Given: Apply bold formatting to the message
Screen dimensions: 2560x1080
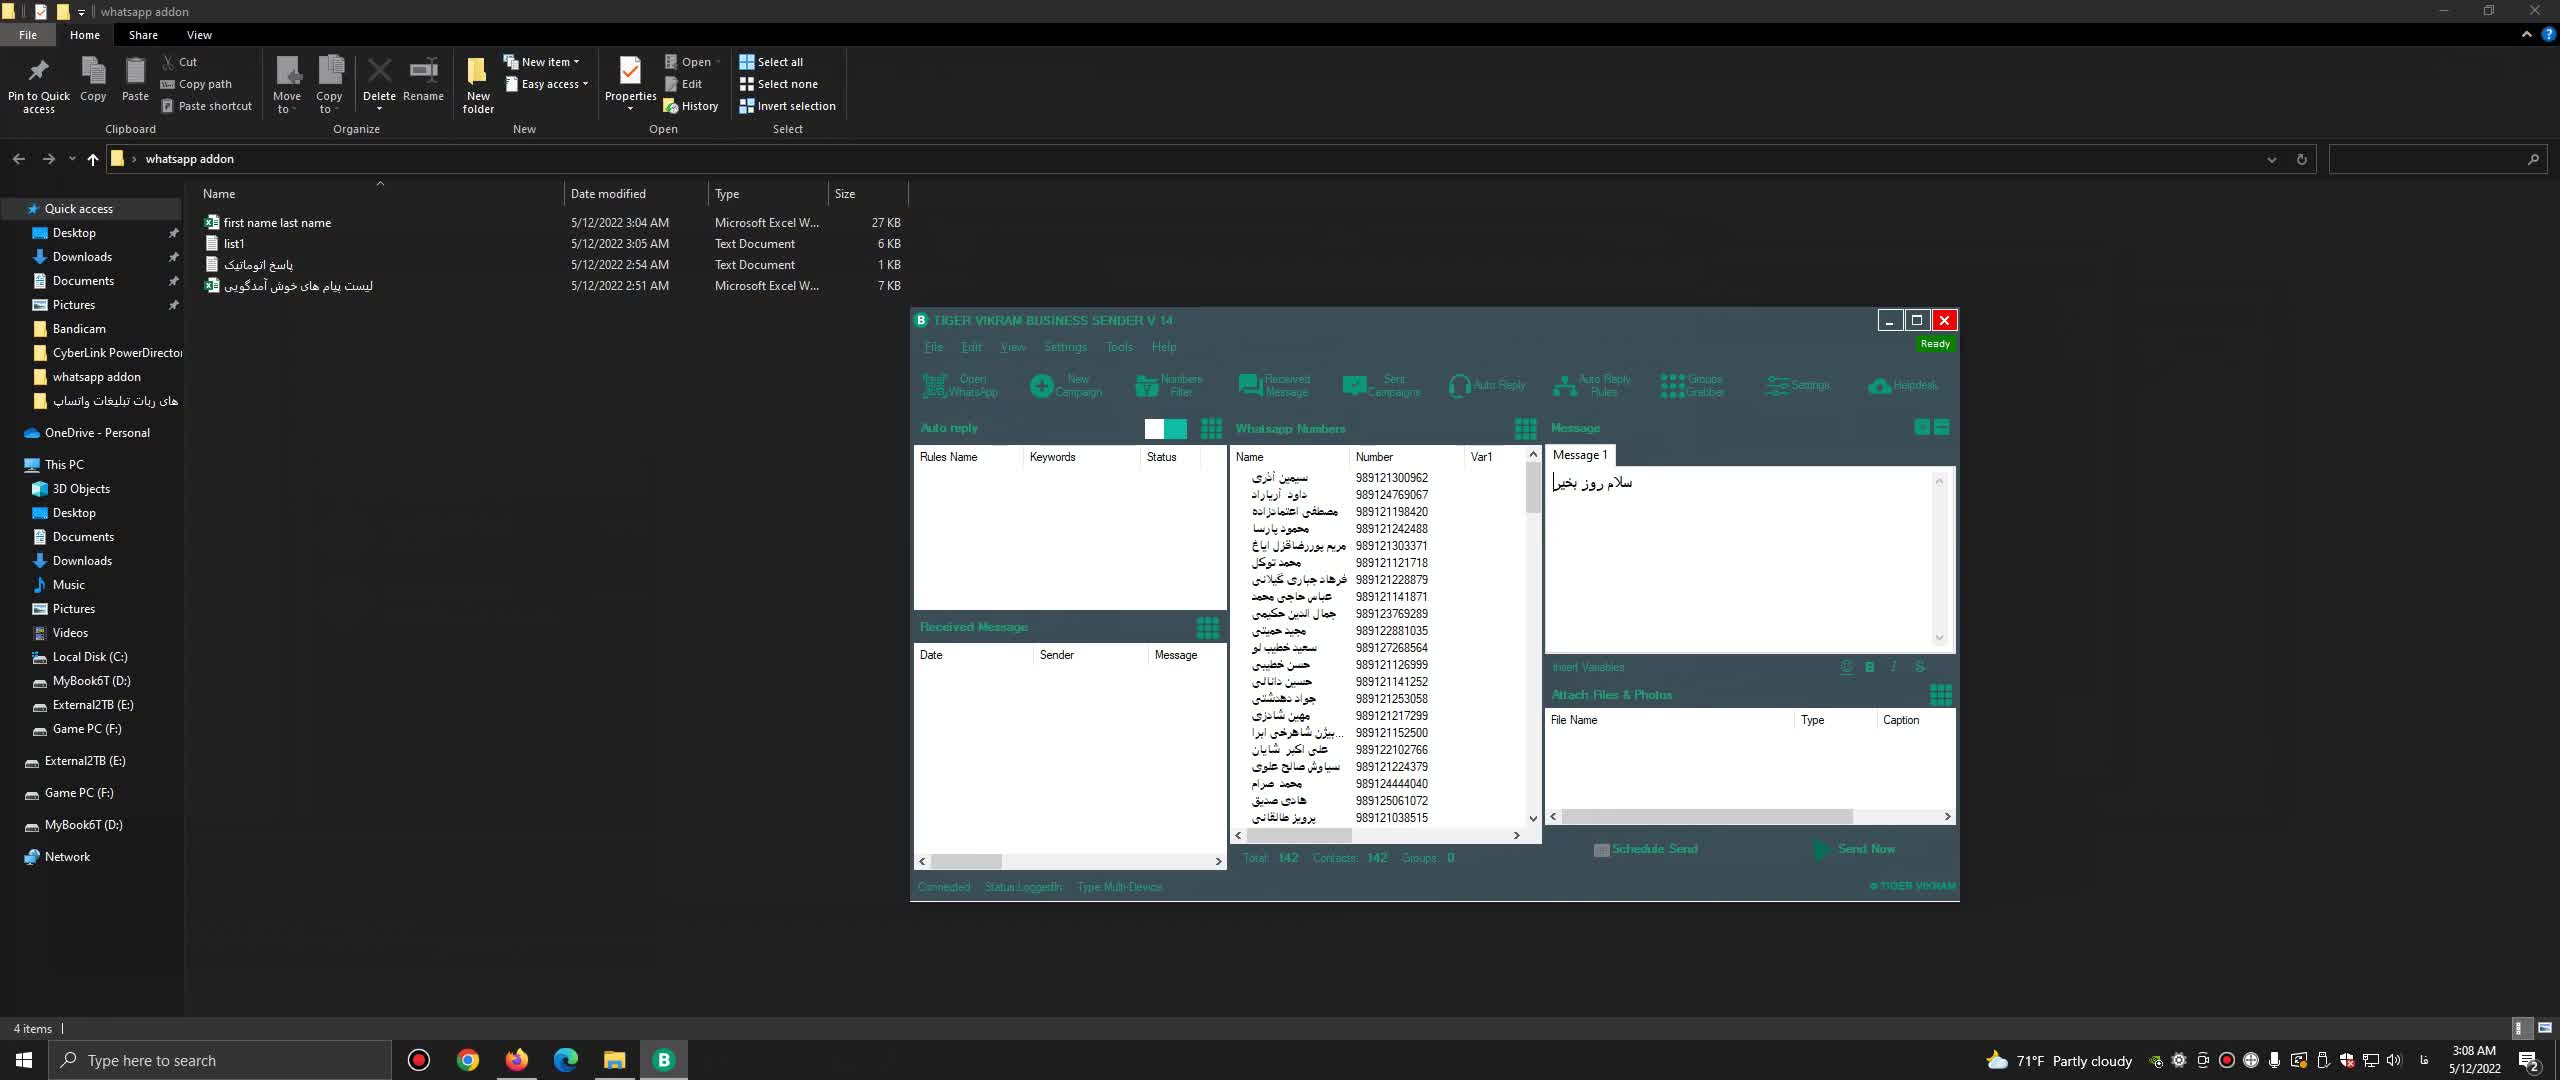Looking at the screenshot, I should click(1869, 667).
